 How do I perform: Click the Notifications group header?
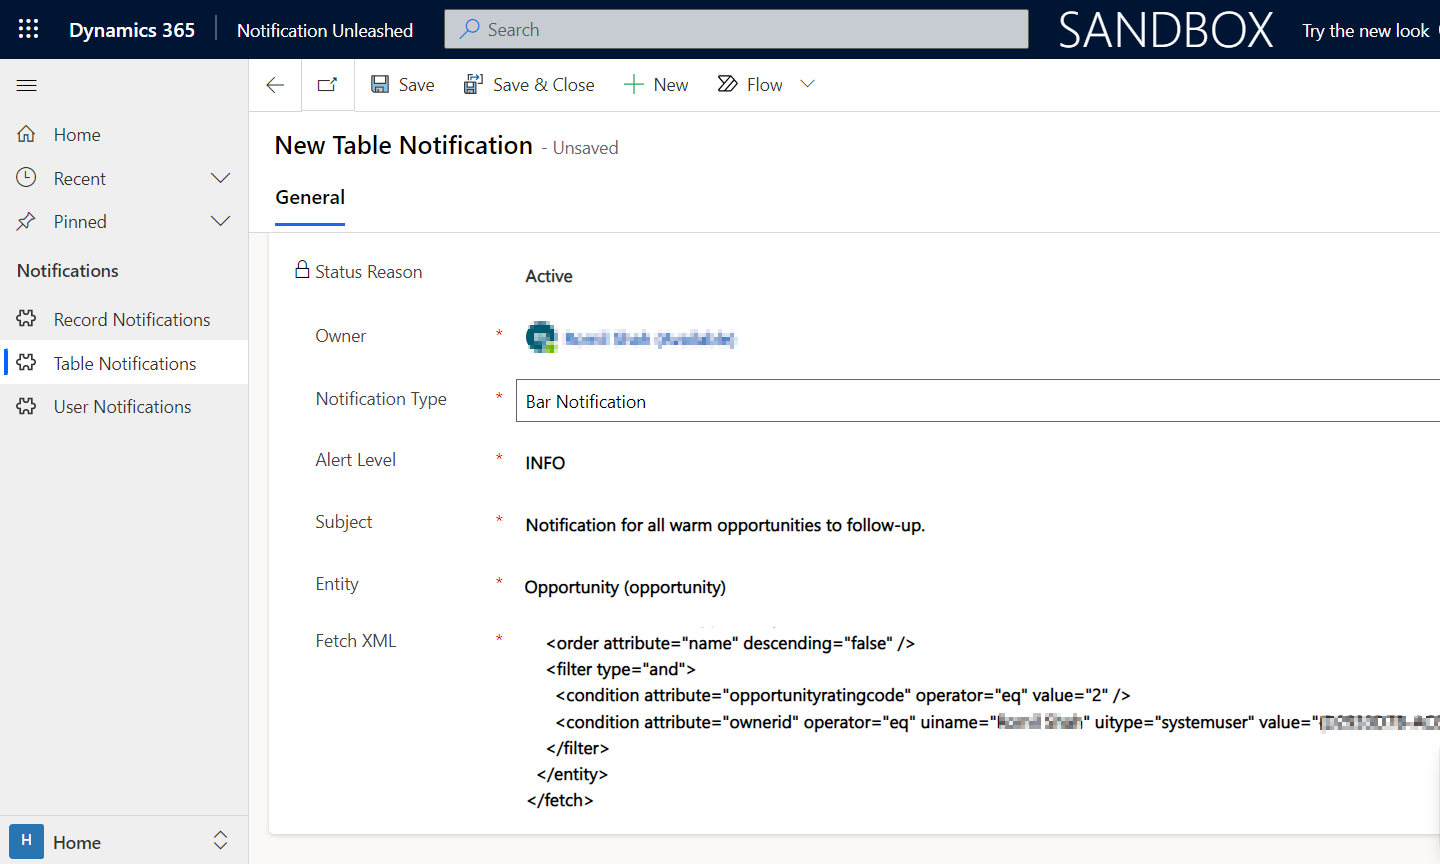tap(68, 271)
